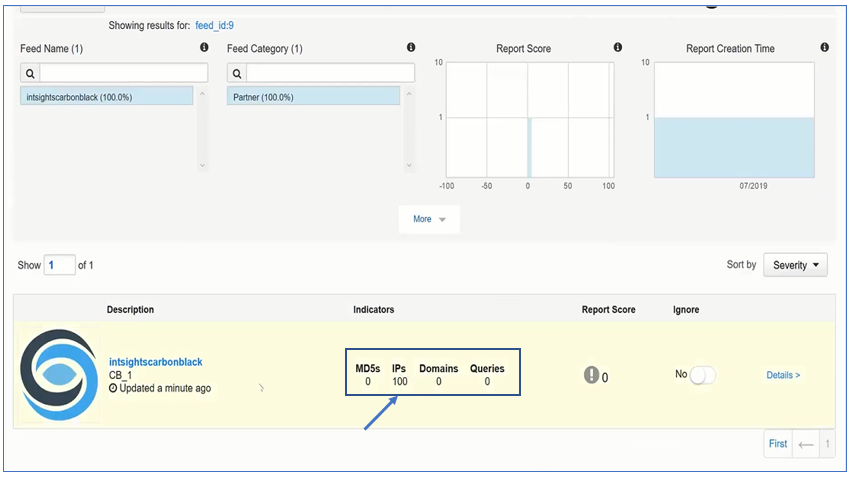
Task: Click the Feed Name search magnifier icon
Action: [x=30, y=73]
